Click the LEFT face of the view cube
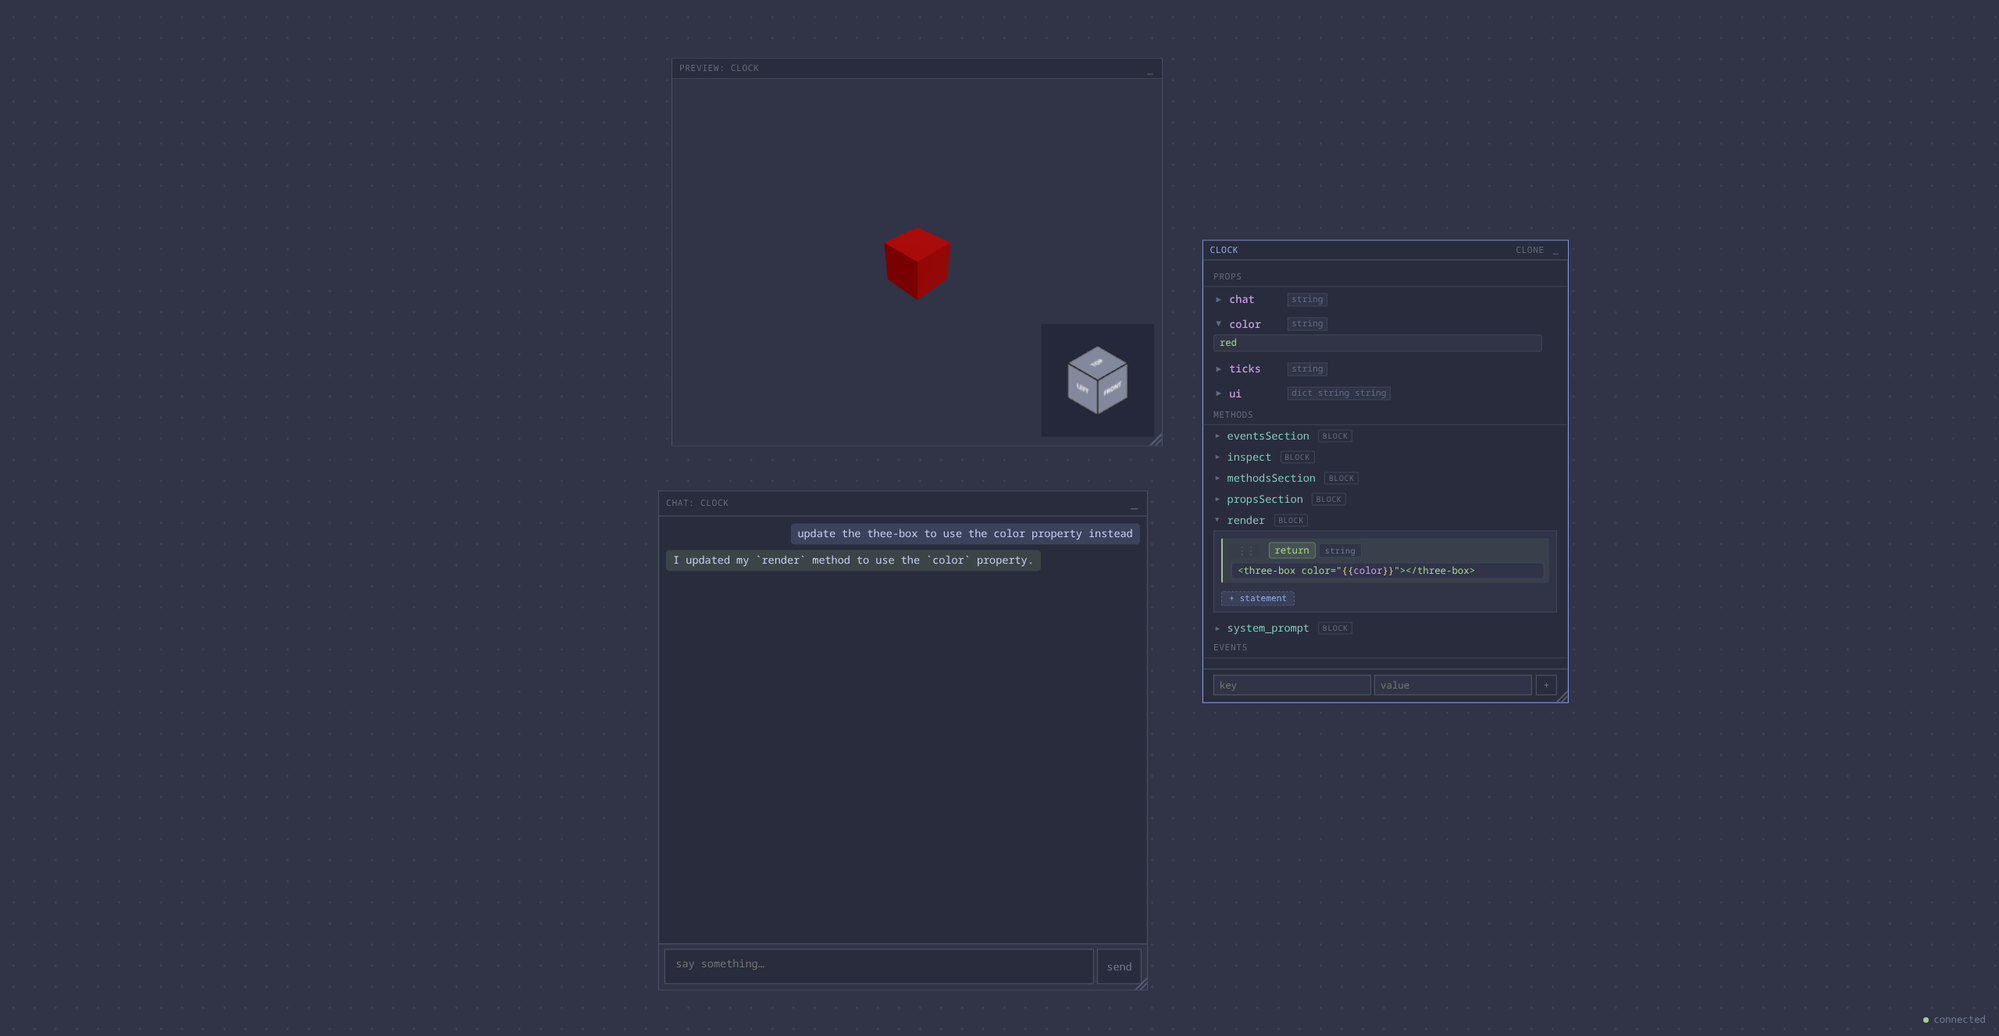The height and width of the screenshot is (1036, 1999). 1082,390
